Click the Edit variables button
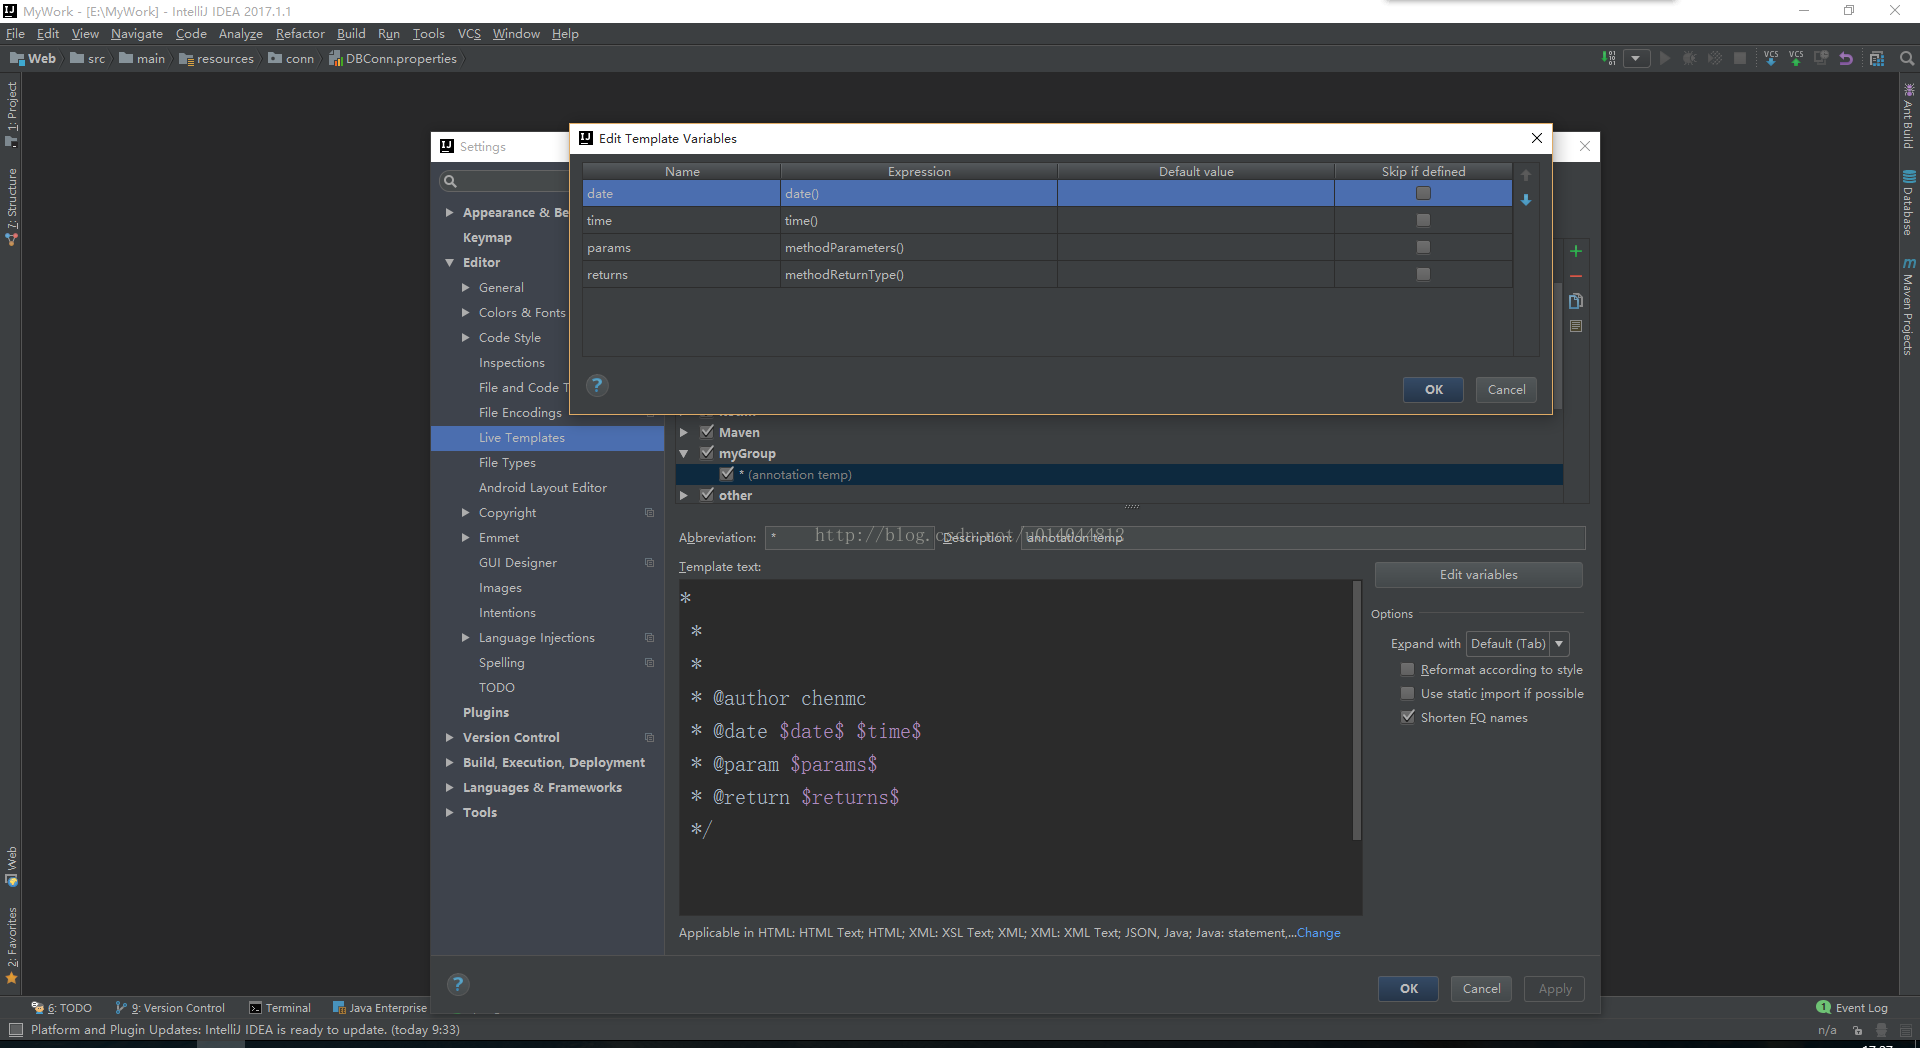Image resolution: width=1920 pixels, height=1048 pixels. (1478, 574)
